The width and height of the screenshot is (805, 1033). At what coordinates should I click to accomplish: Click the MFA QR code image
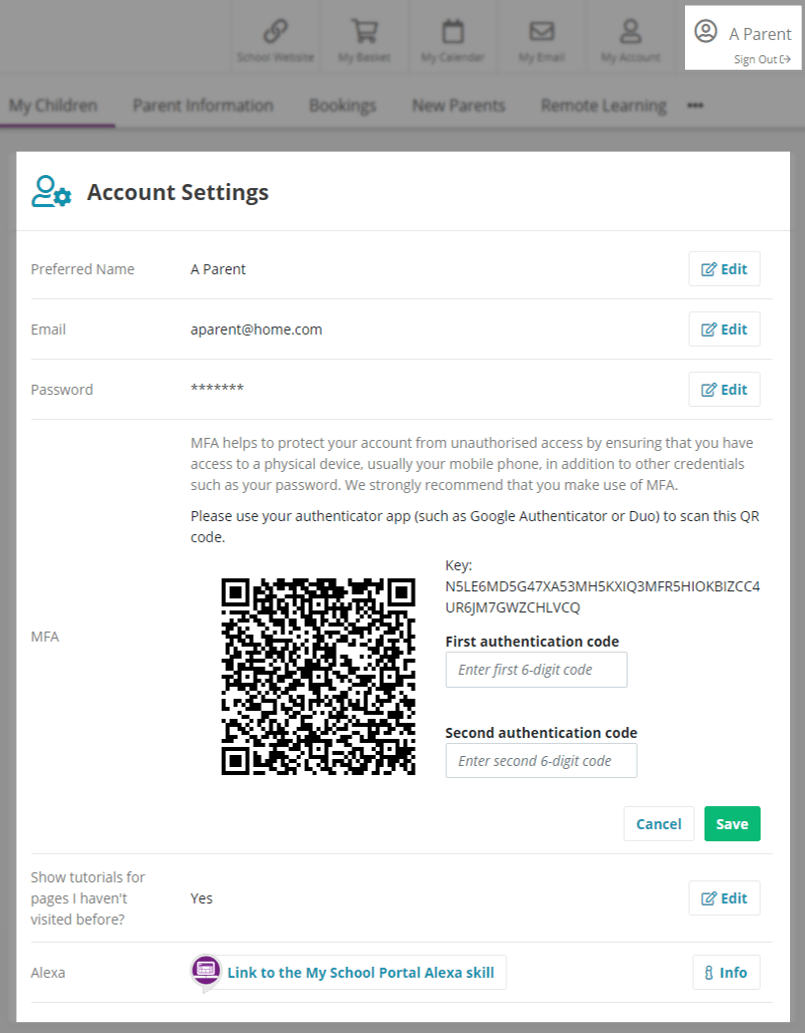point(318,676)
